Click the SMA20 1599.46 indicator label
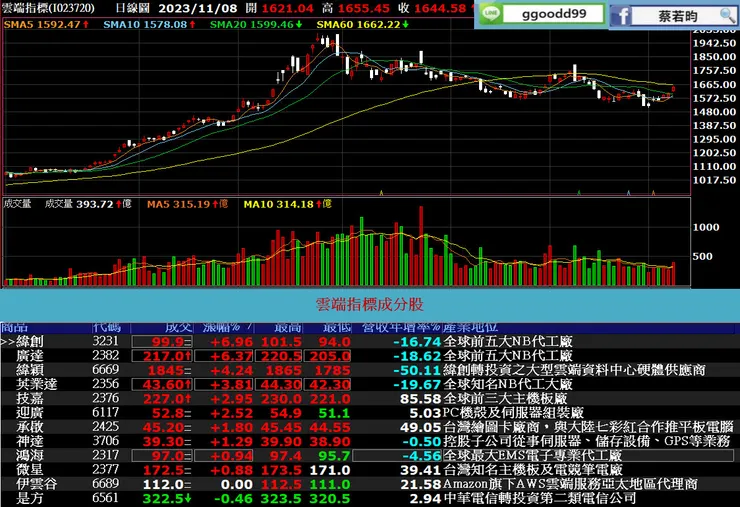 [x=256, y=25]
